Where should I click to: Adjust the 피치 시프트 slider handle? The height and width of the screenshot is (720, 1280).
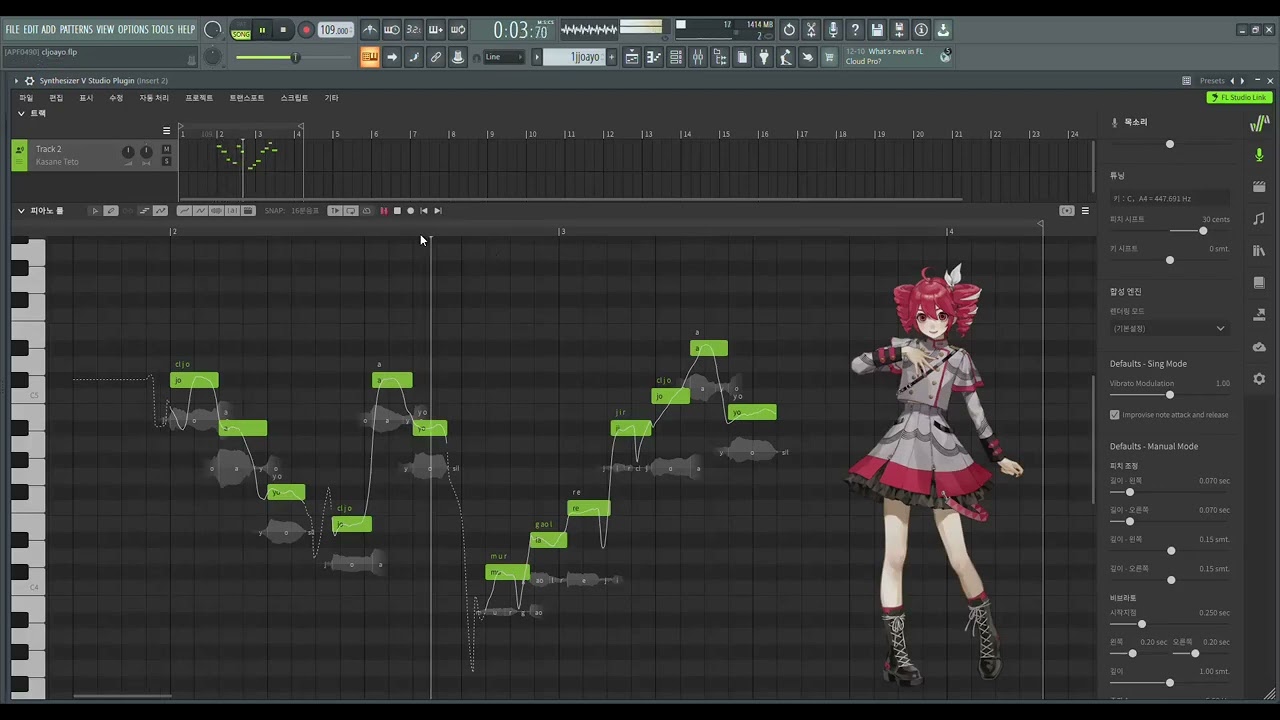point(1203,231)
